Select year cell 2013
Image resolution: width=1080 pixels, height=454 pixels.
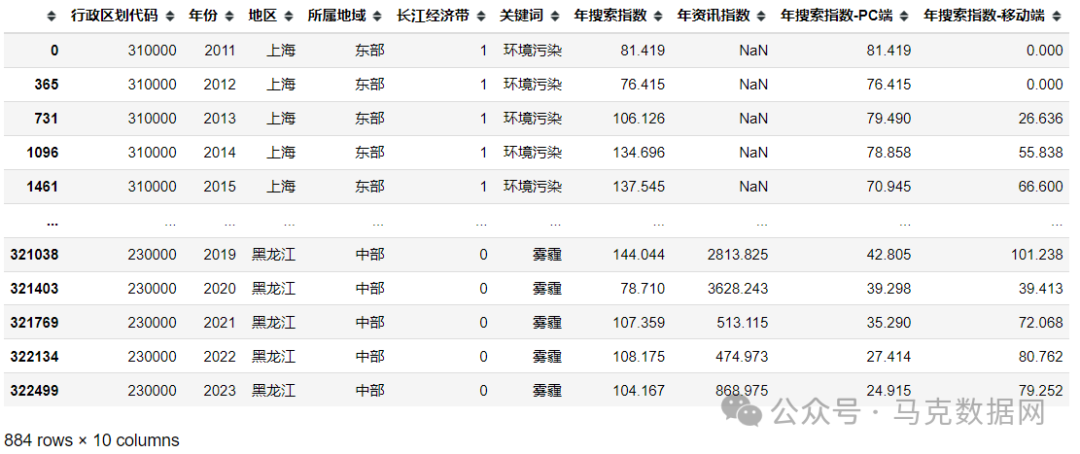[220, 118]
